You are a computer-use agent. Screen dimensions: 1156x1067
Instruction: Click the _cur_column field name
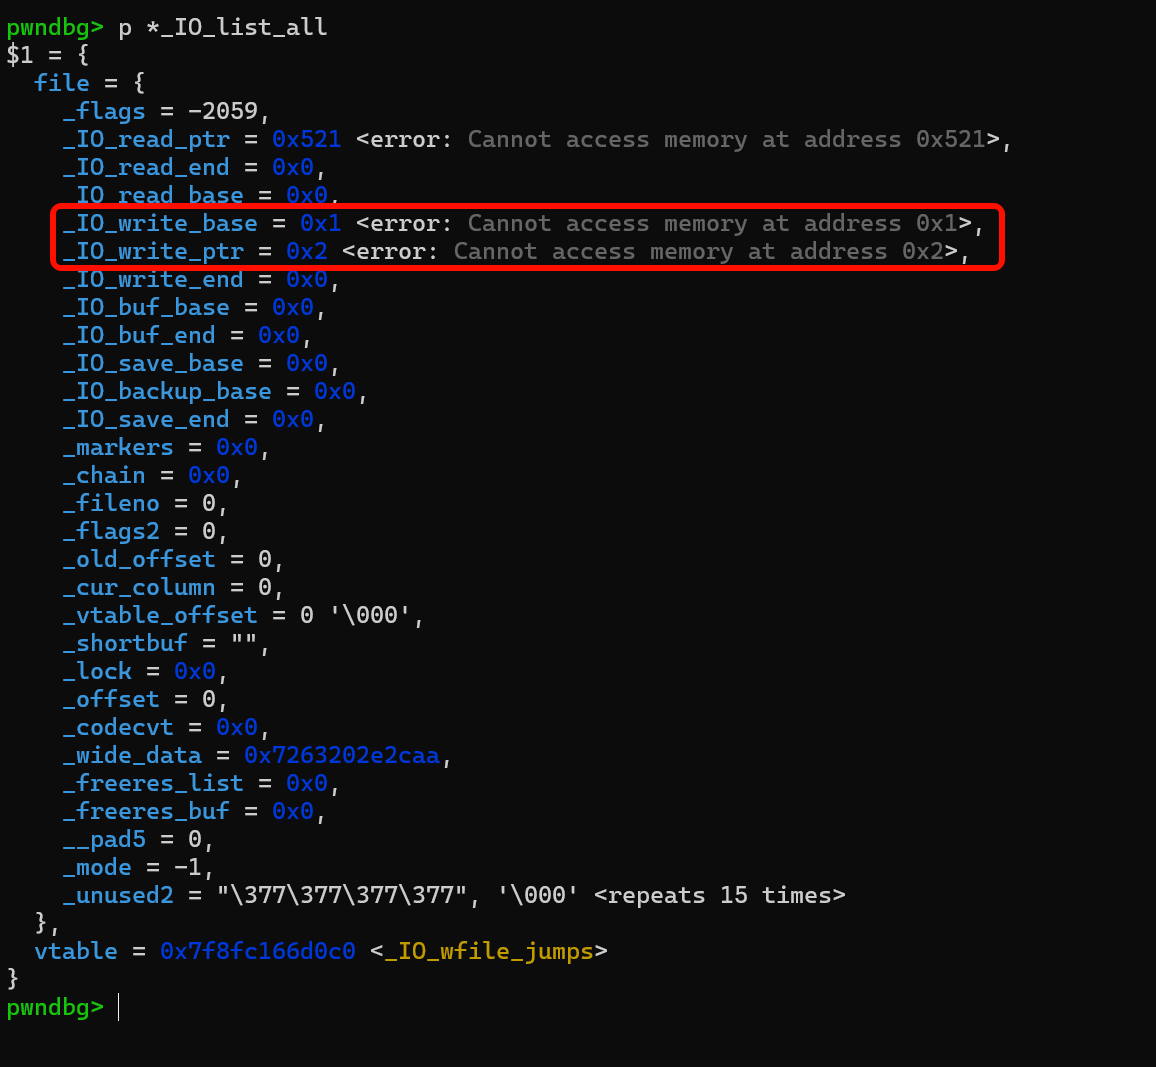click(139, 588)
